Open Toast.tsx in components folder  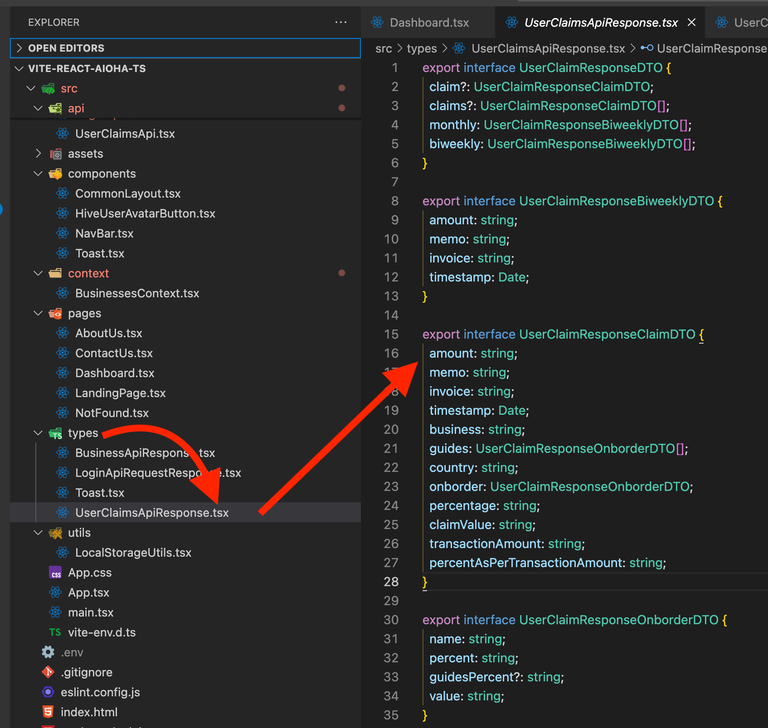click(x=99, y=253)
